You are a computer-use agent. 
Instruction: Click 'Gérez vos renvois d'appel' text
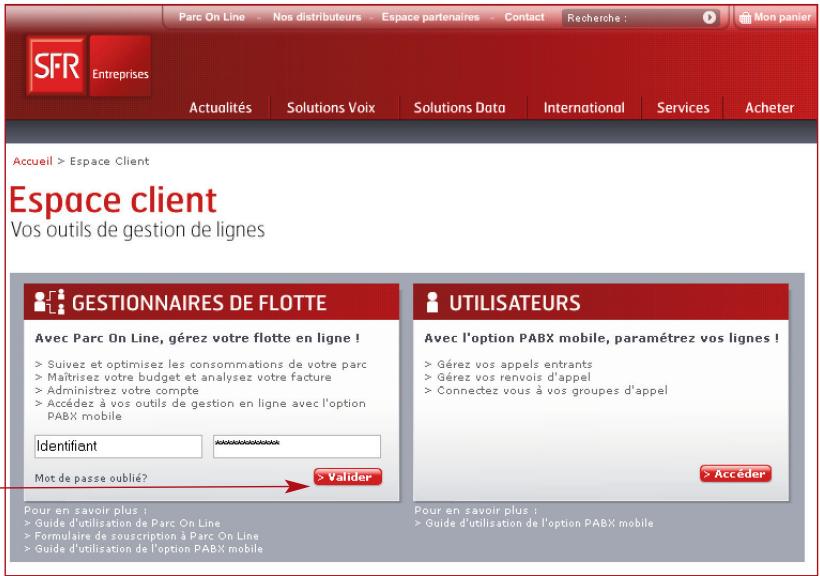pyautogui.click(x=514, y=377)
